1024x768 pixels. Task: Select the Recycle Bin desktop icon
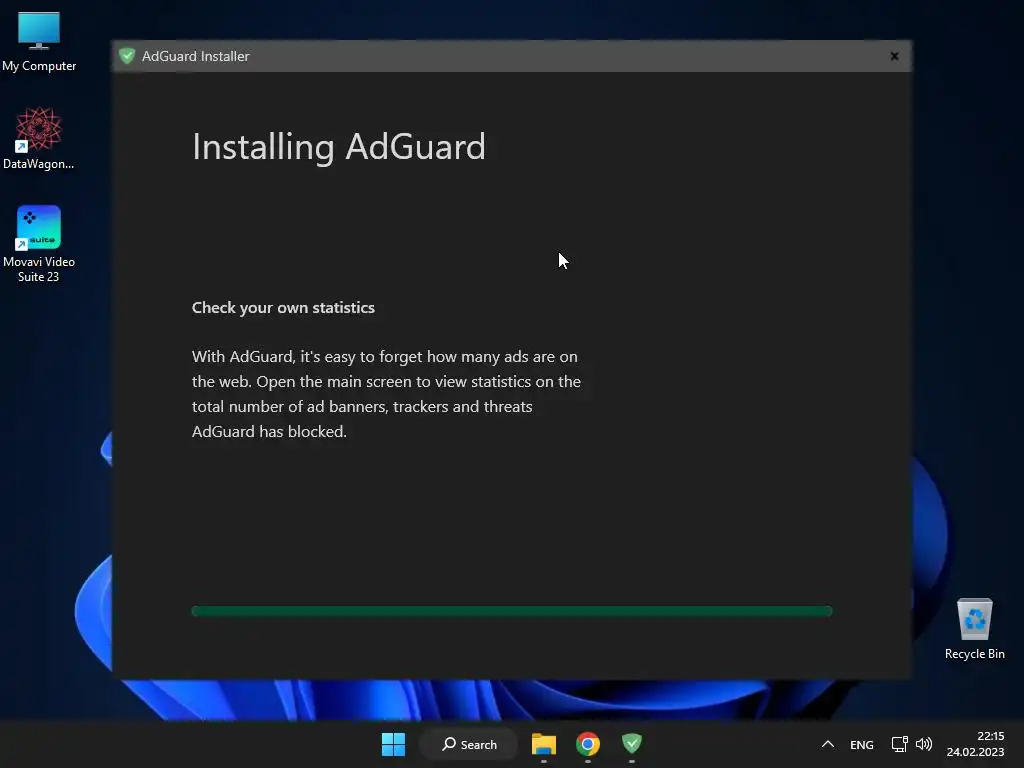pos(974,629)
